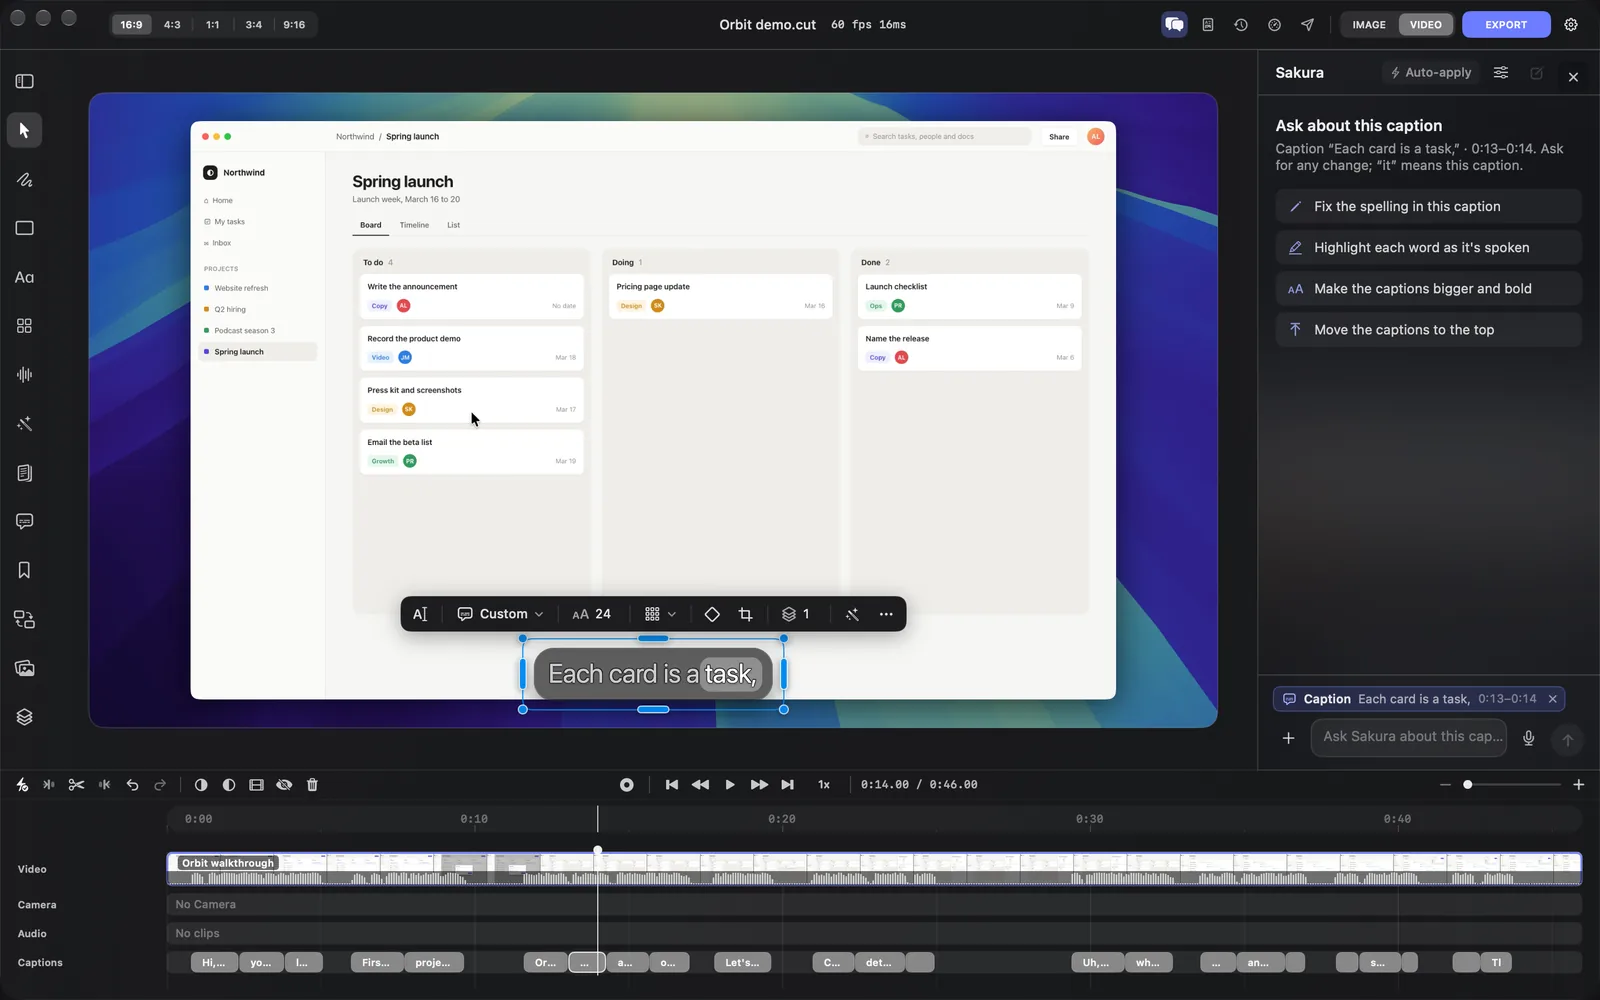Click the paper plane share icon in top bar

[1307, 25]
